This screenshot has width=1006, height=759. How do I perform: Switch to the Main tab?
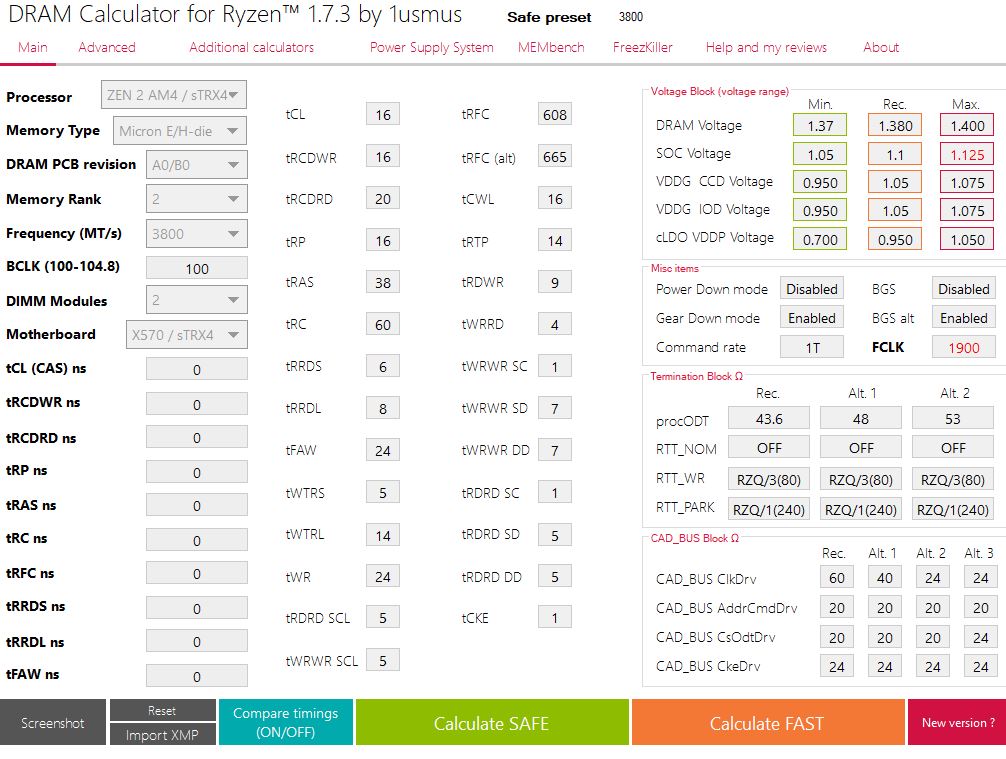tap(32, 47)
